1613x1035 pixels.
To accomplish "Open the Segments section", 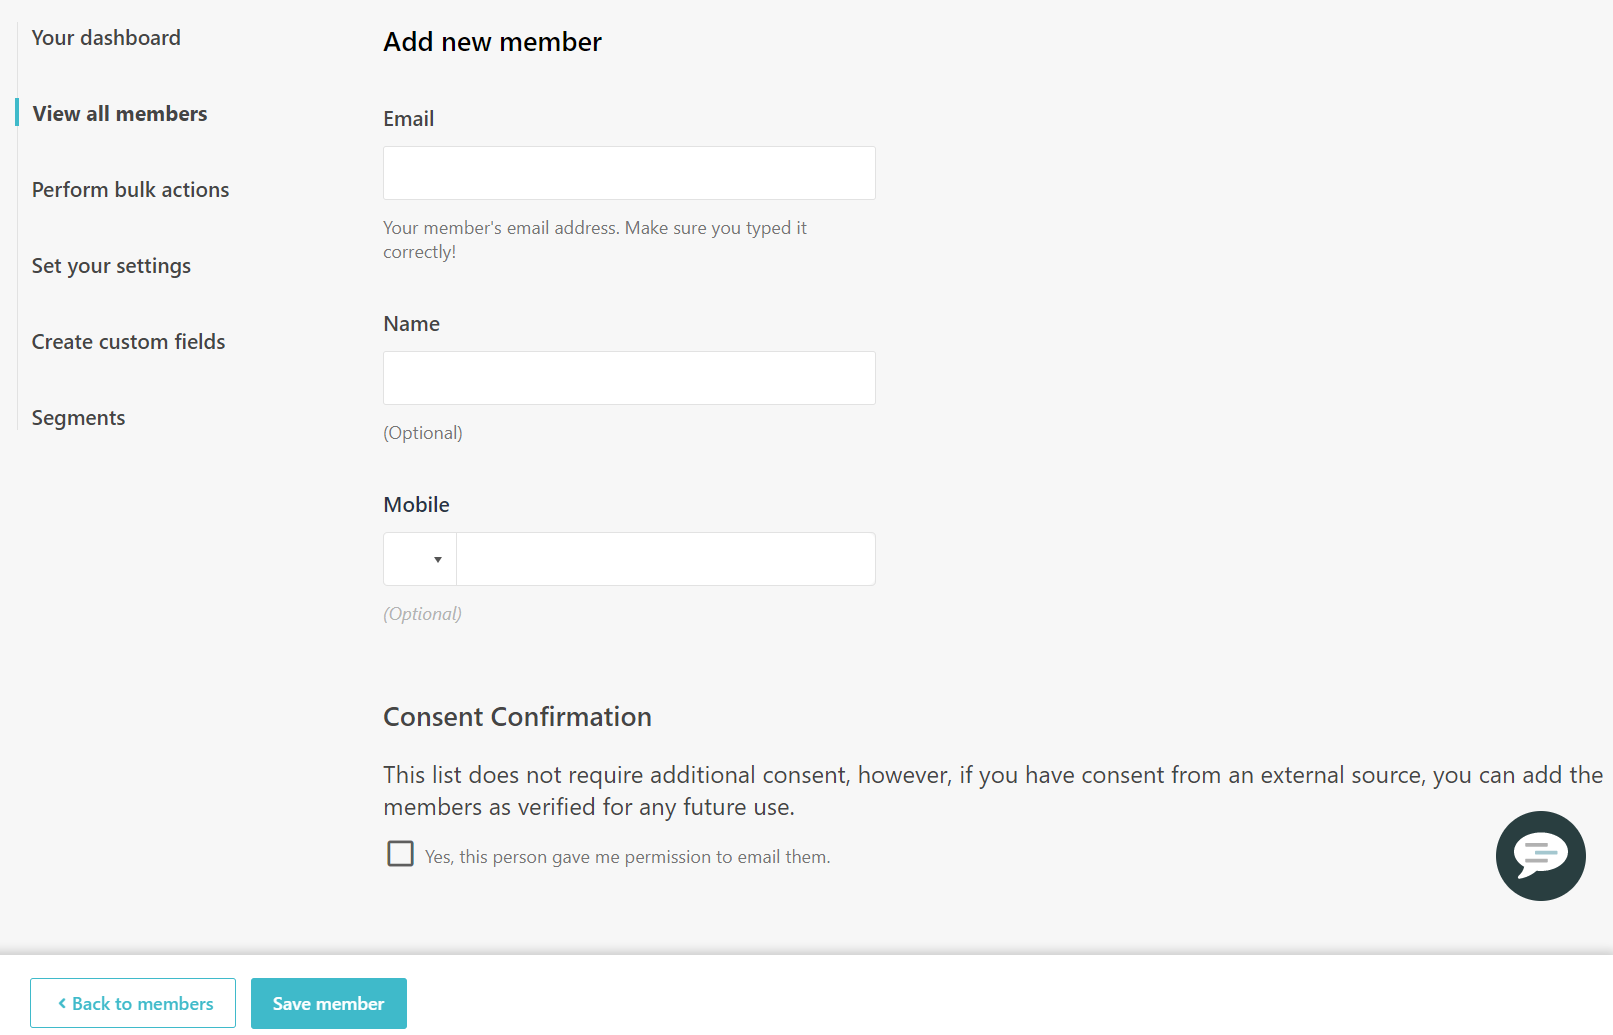I will [x=78, y=417].
